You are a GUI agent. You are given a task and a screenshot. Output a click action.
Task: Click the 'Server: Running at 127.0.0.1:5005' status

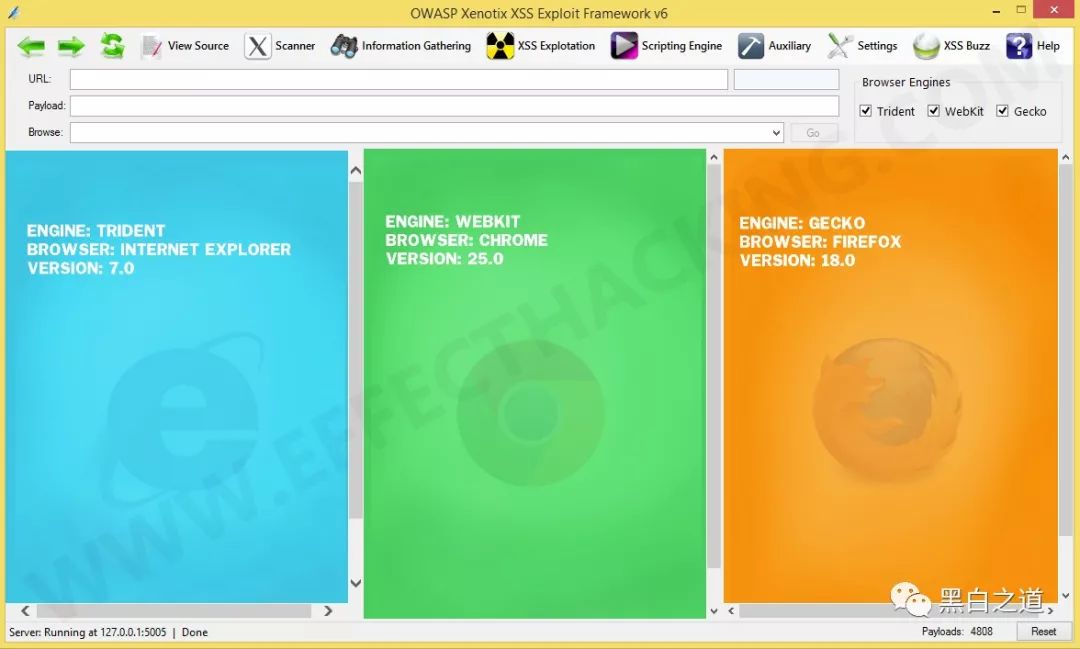[x=87, y=632]
